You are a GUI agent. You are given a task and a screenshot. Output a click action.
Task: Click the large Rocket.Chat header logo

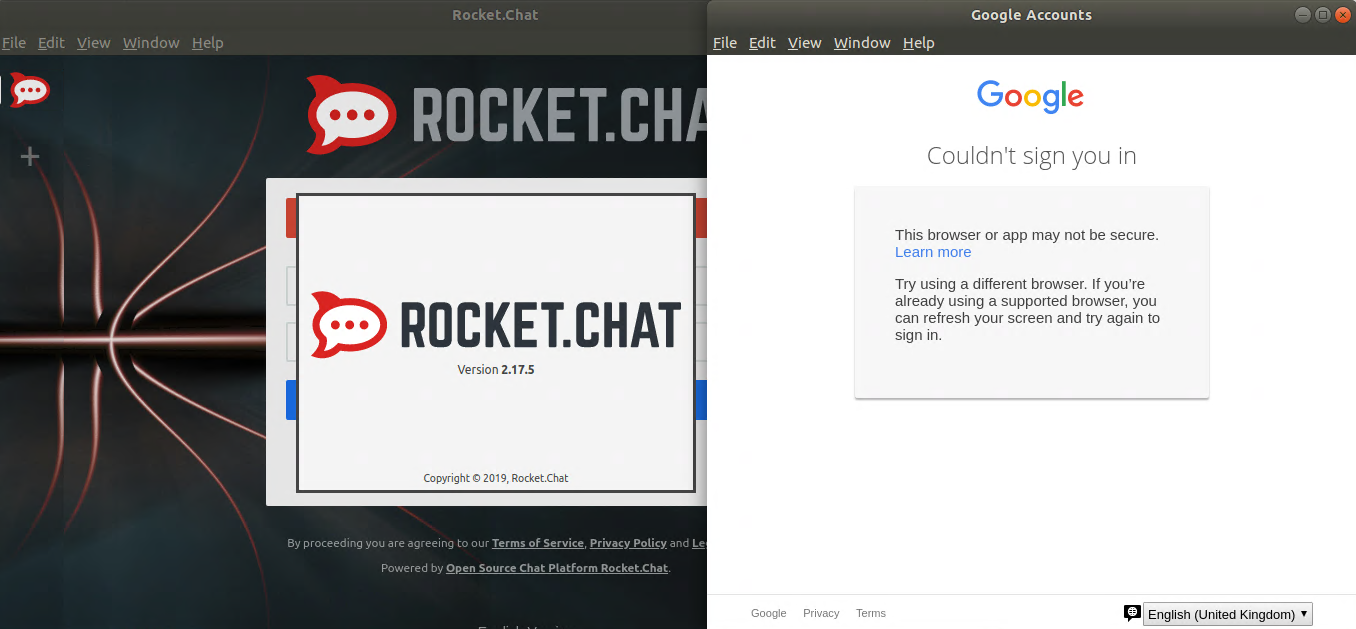[x=507, y=115]
